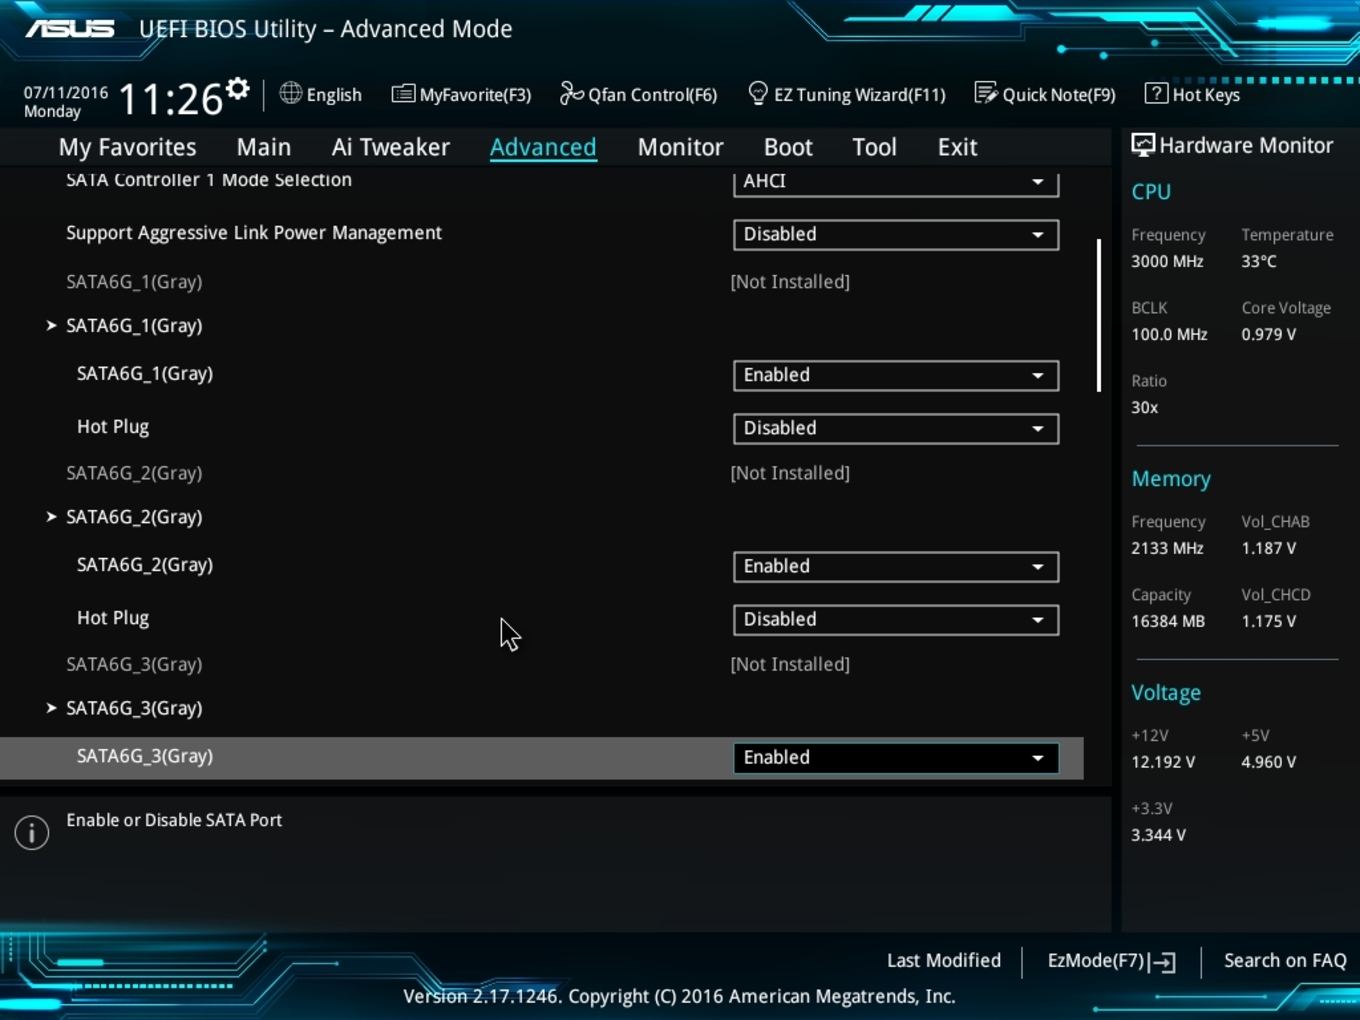The image size is (1360, 1020).
Task: Switch to the Main tab
Action: 264,147
